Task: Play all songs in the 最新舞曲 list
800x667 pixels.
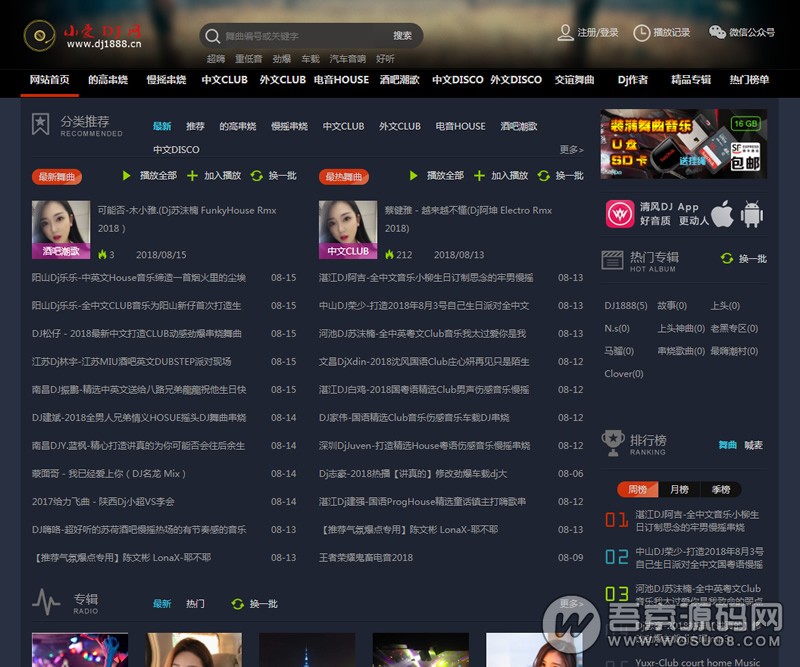Action: point(150,176)
